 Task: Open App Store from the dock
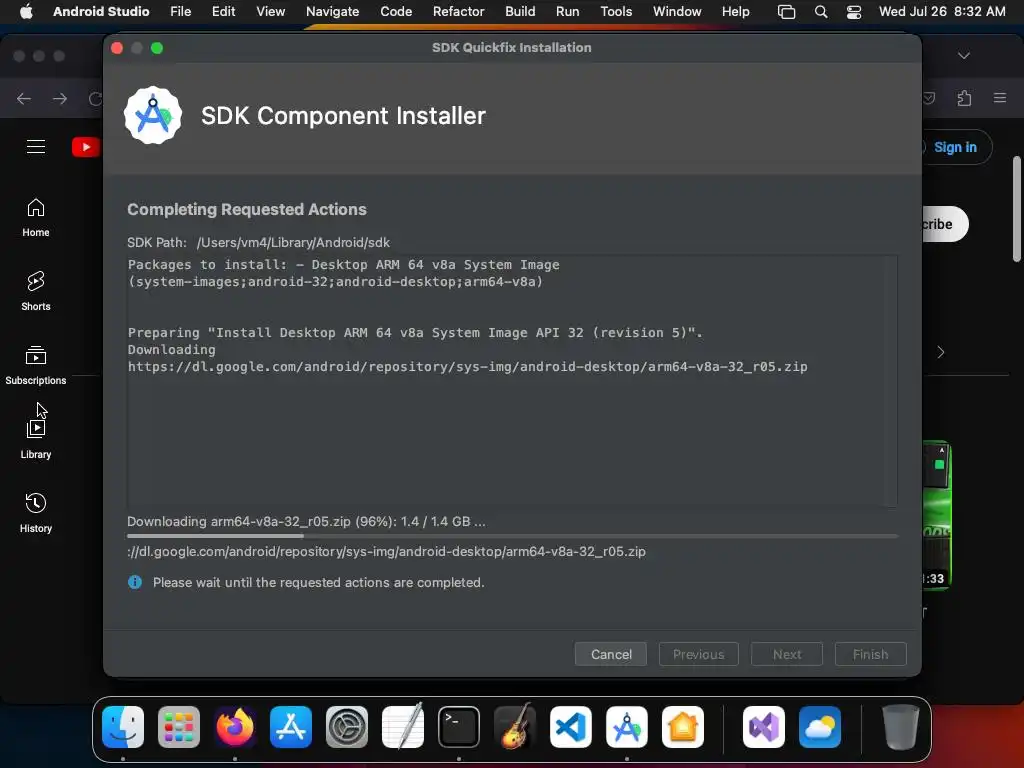291,727
